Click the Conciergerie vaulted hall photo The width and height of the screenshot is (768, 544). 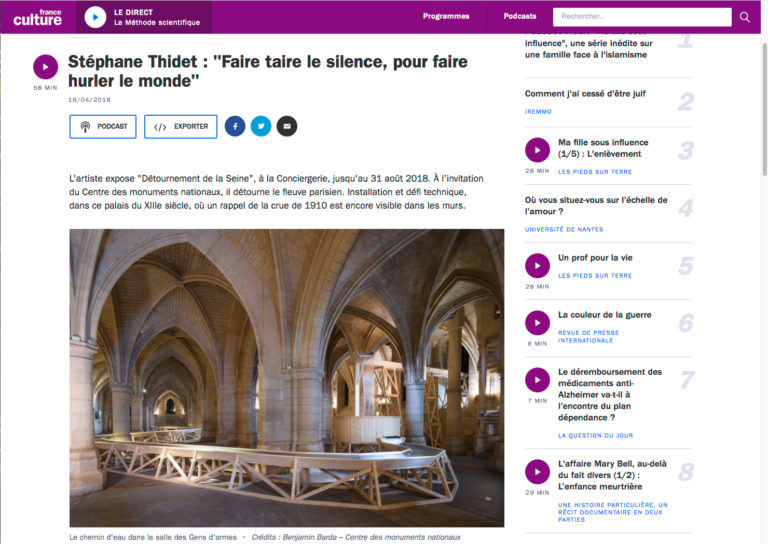point(287,378)
